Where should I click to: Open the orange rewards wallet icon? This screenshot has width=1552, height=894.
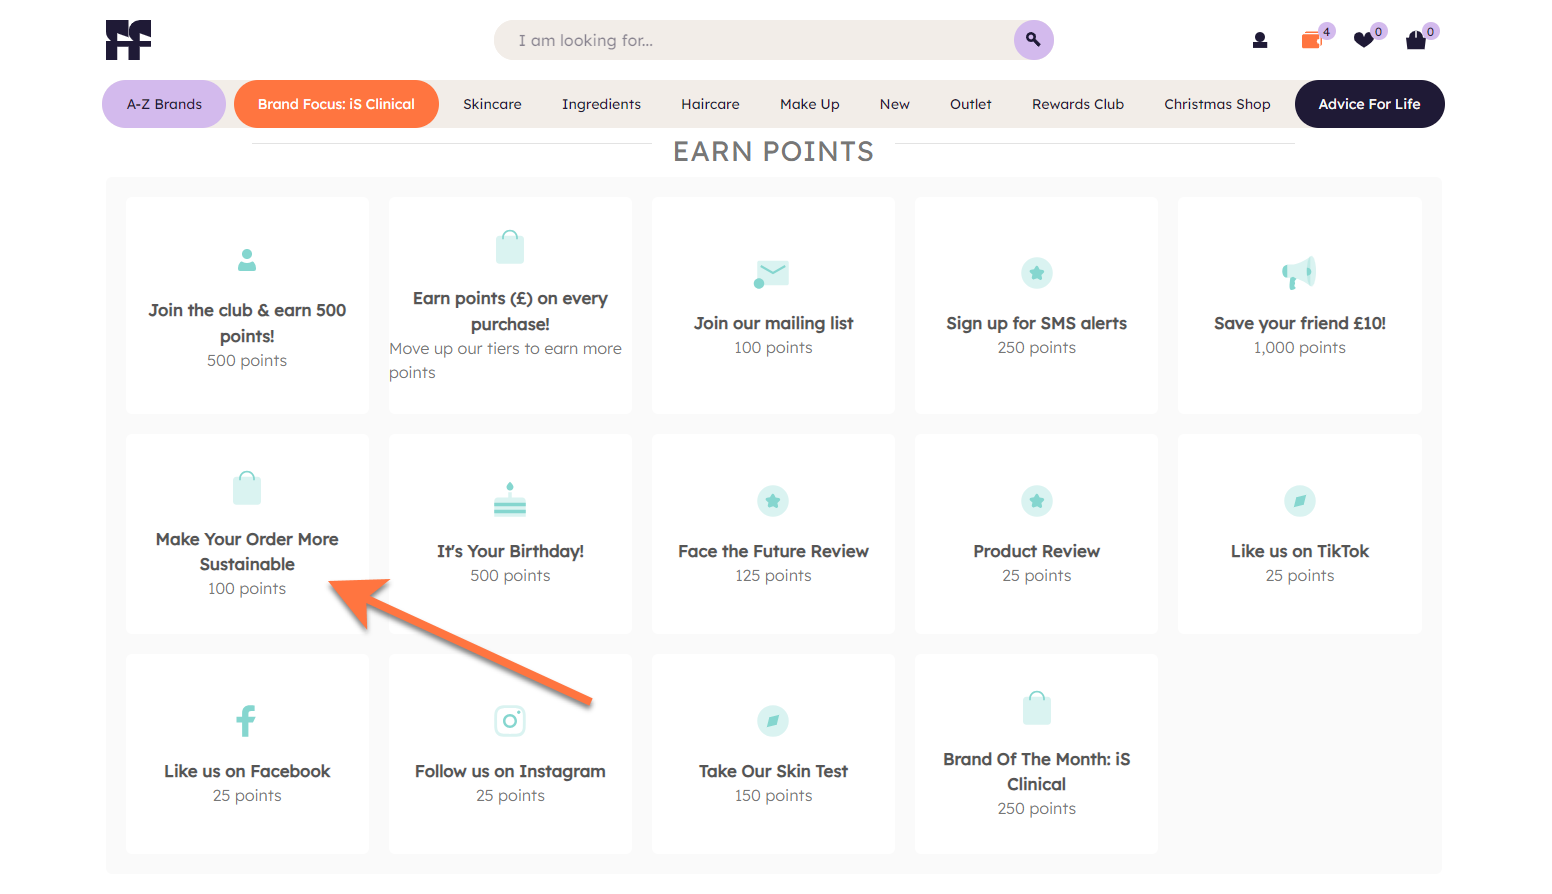tap(1311, 40)
